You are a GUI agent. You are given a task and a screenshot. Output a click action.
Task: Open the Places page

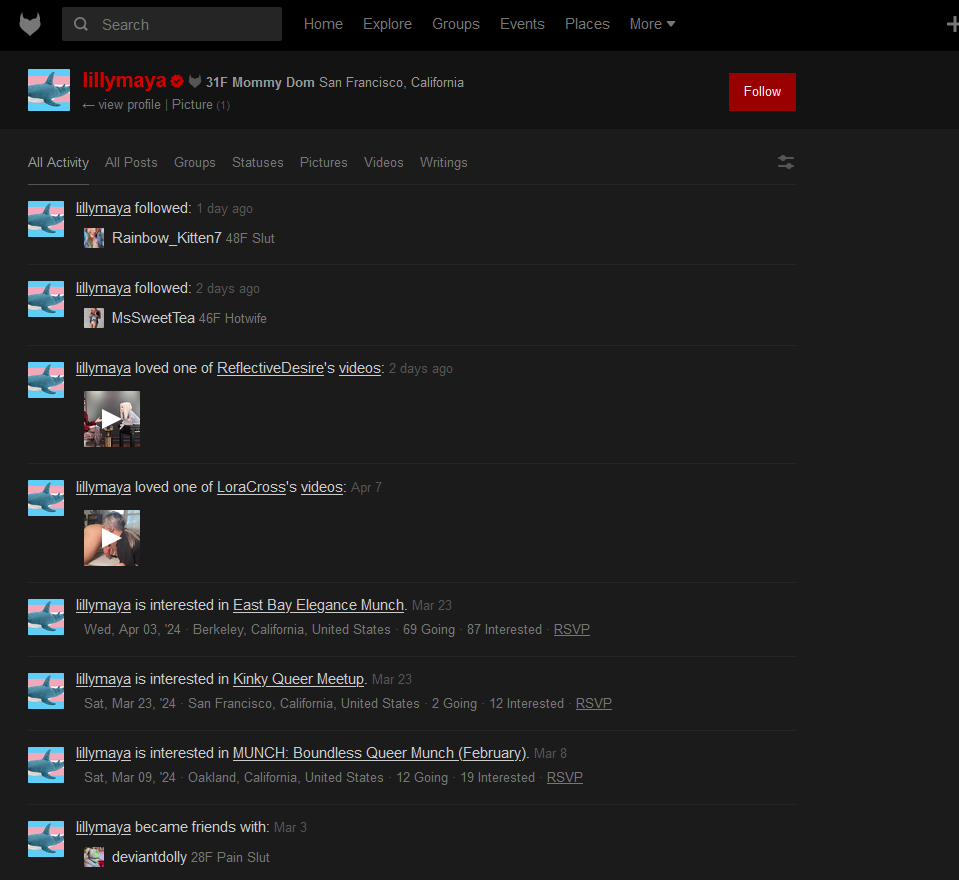point(587,24)
